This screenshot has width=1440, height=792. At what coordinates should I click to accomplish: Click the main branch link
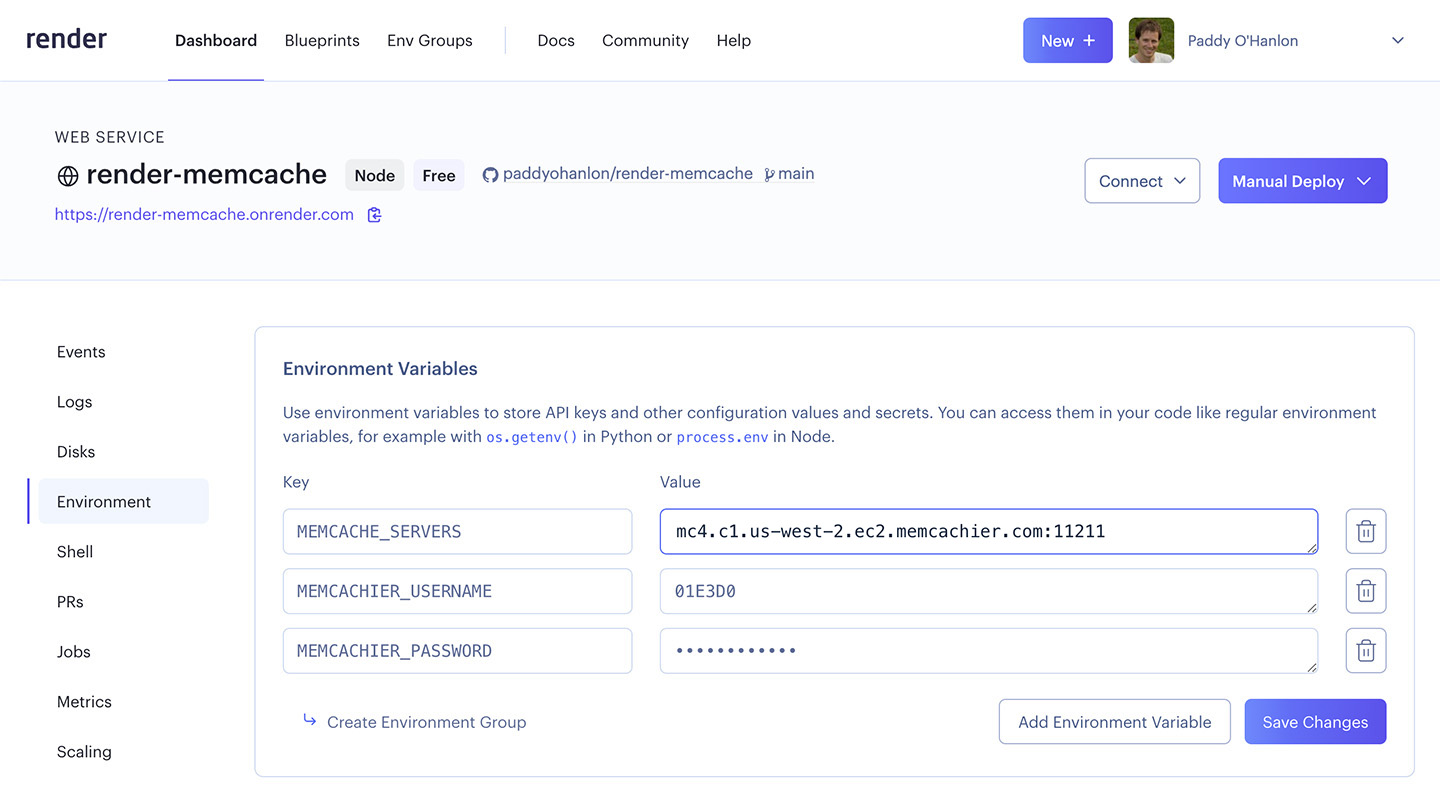point(796,174)
